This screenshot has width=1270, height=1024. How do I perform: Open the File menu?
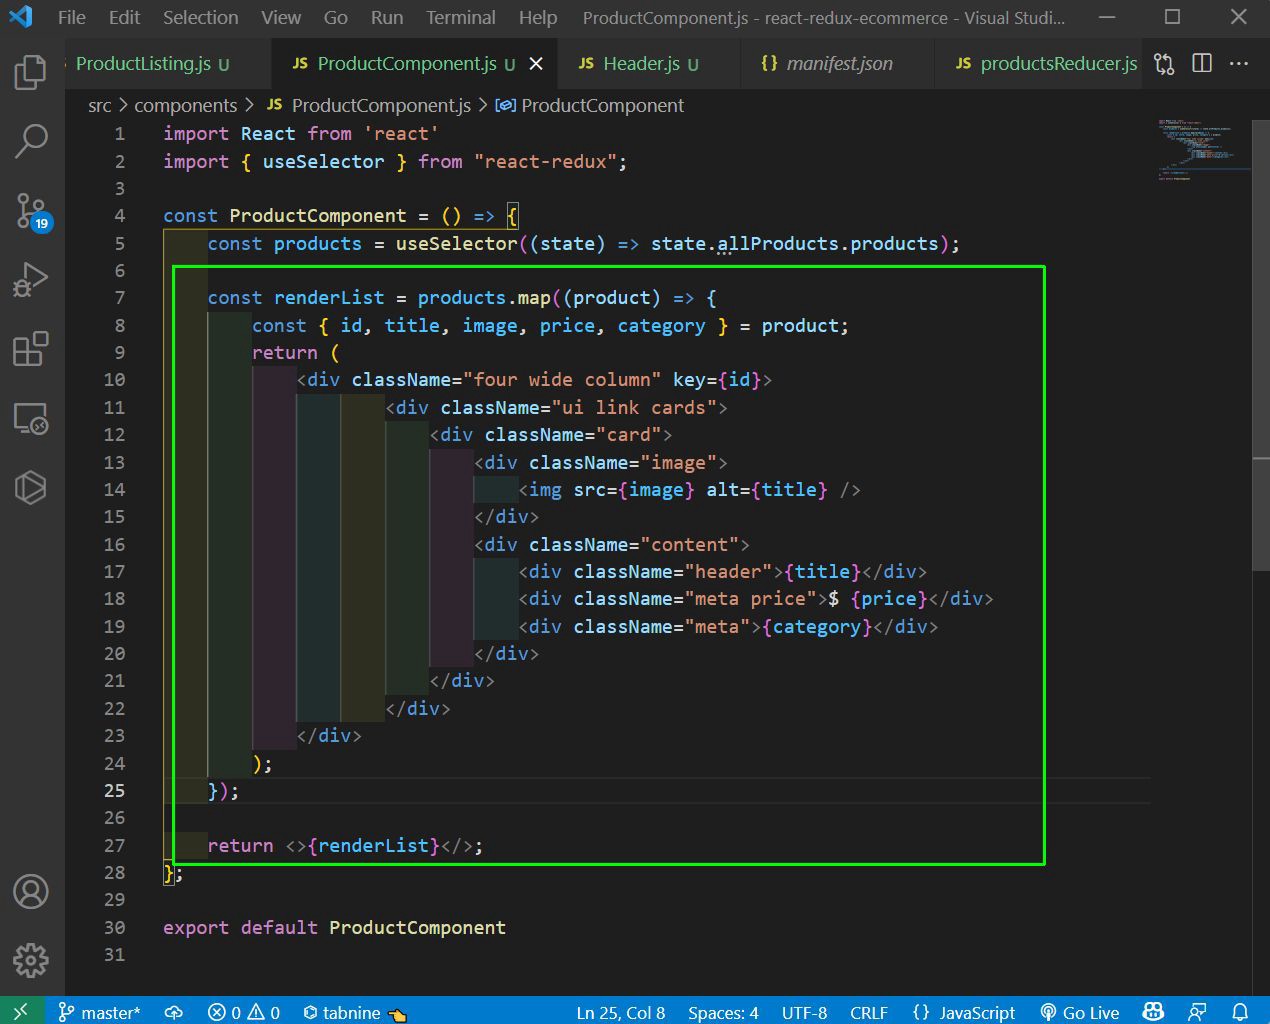pyautogui.click(x=72, y=17)
